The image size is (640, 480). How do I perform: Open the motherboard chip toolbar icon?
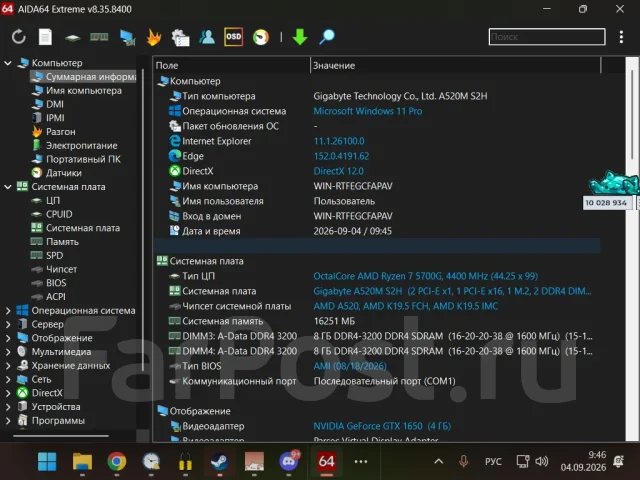point(72,38)
